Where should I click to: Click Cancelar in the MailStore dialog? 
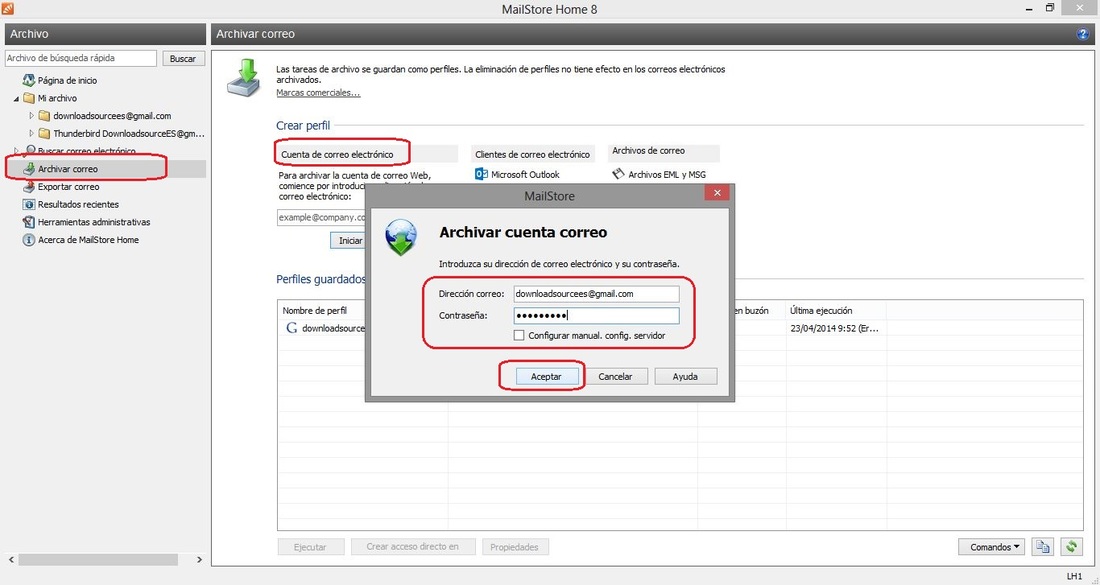tap(615, 377)
